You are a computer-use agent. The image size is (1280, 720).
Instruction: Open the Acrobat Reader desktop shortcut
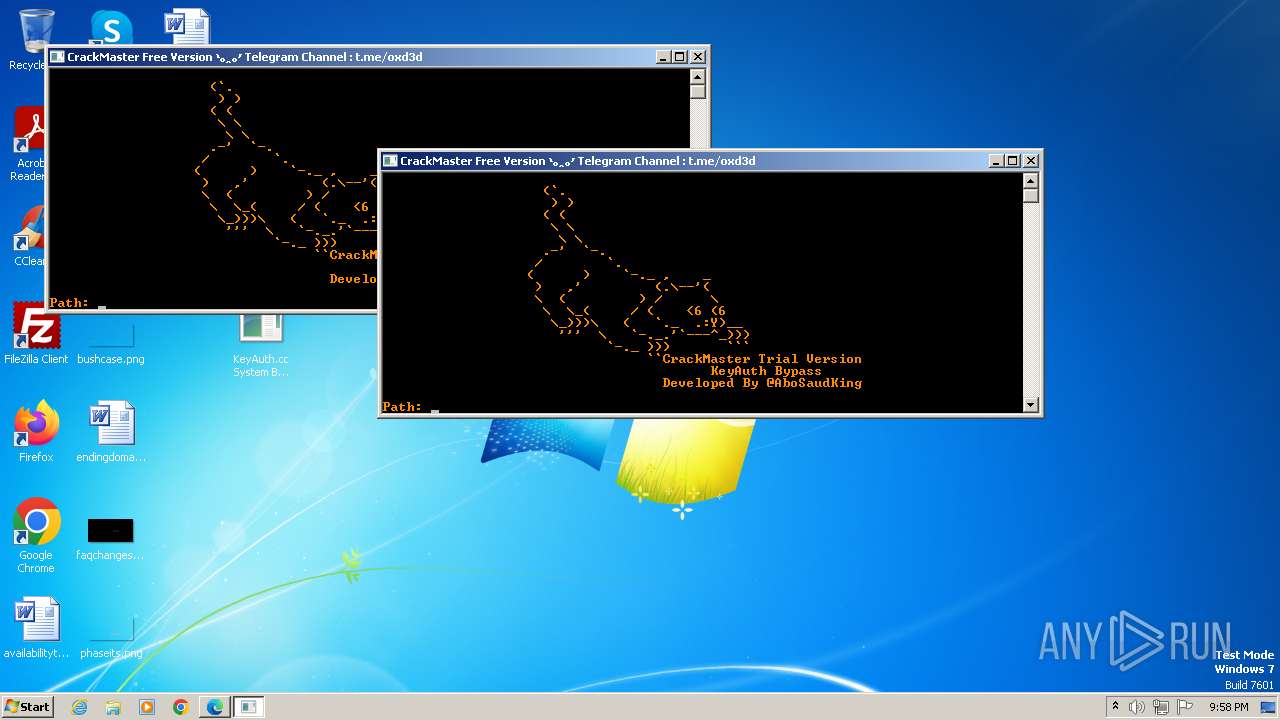pyautogui.click(x=29, y=145)
